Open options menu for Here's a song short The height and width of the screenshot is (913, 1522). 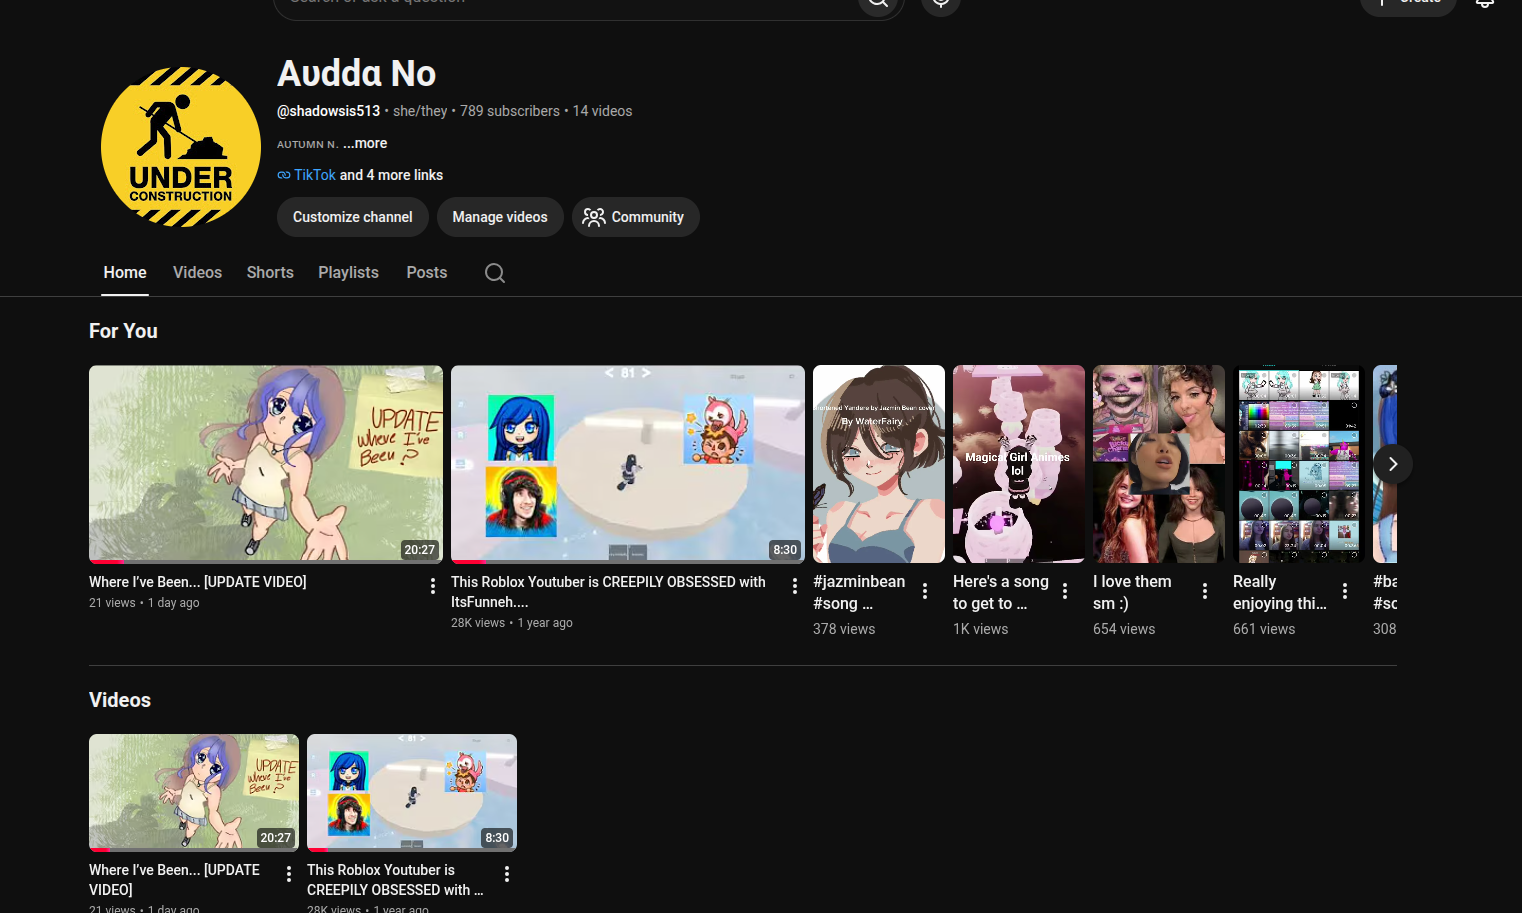[1065, 591]
